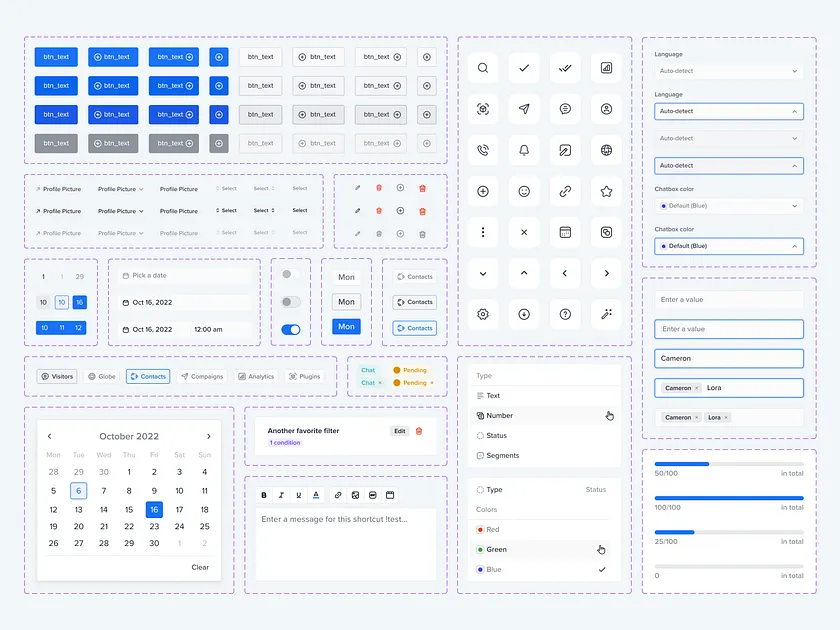Click Clear in the October 2022 calendar
The width and height of the screenshot is (840, 630).
click(x=200, y=566)
